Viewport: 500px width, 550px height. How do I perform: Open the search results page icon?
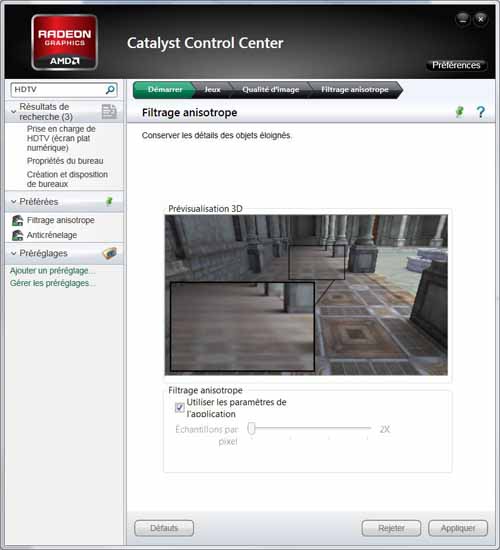click(109, 112)
